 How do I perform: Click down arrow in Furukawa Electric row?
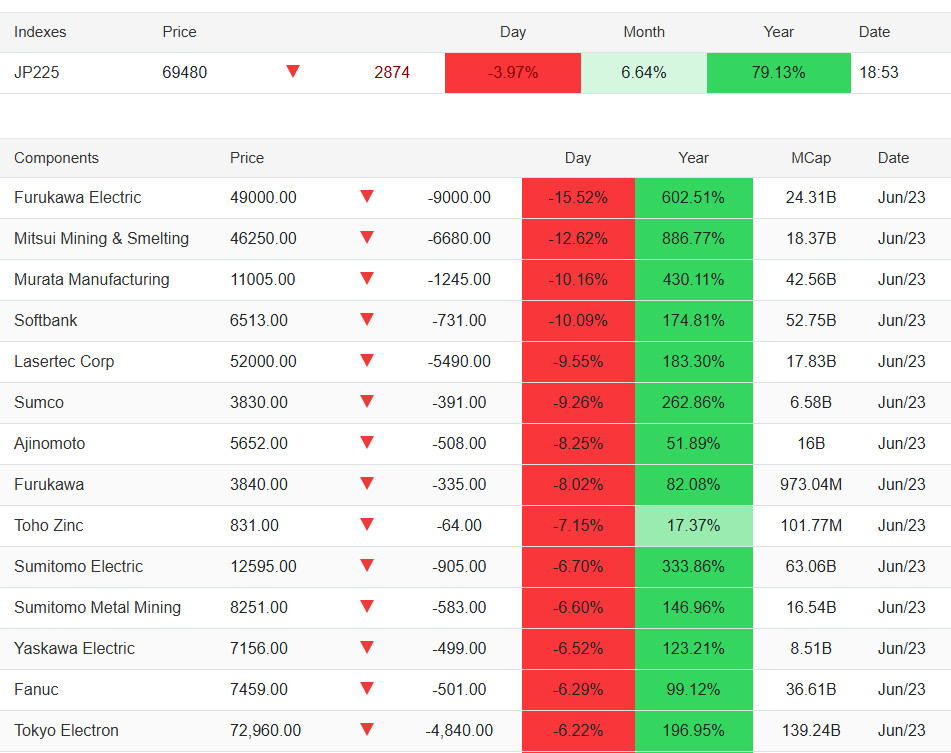(366, 196)
